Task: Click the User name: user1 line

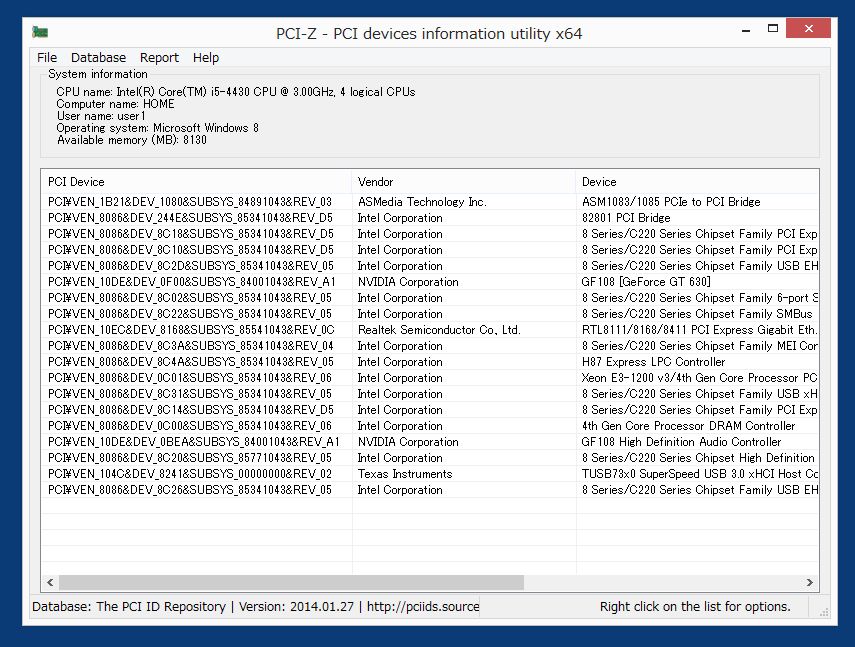Action: 101,116
